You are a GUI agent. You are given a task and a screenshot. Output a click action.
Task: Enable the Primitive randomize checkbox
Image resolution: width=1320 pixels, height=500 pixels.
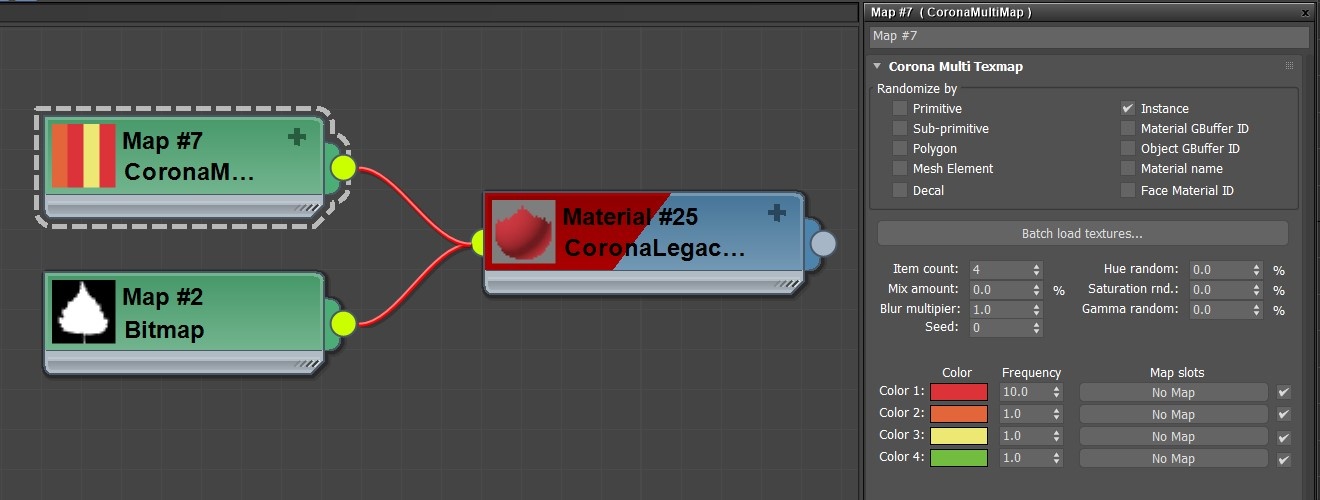900,108
